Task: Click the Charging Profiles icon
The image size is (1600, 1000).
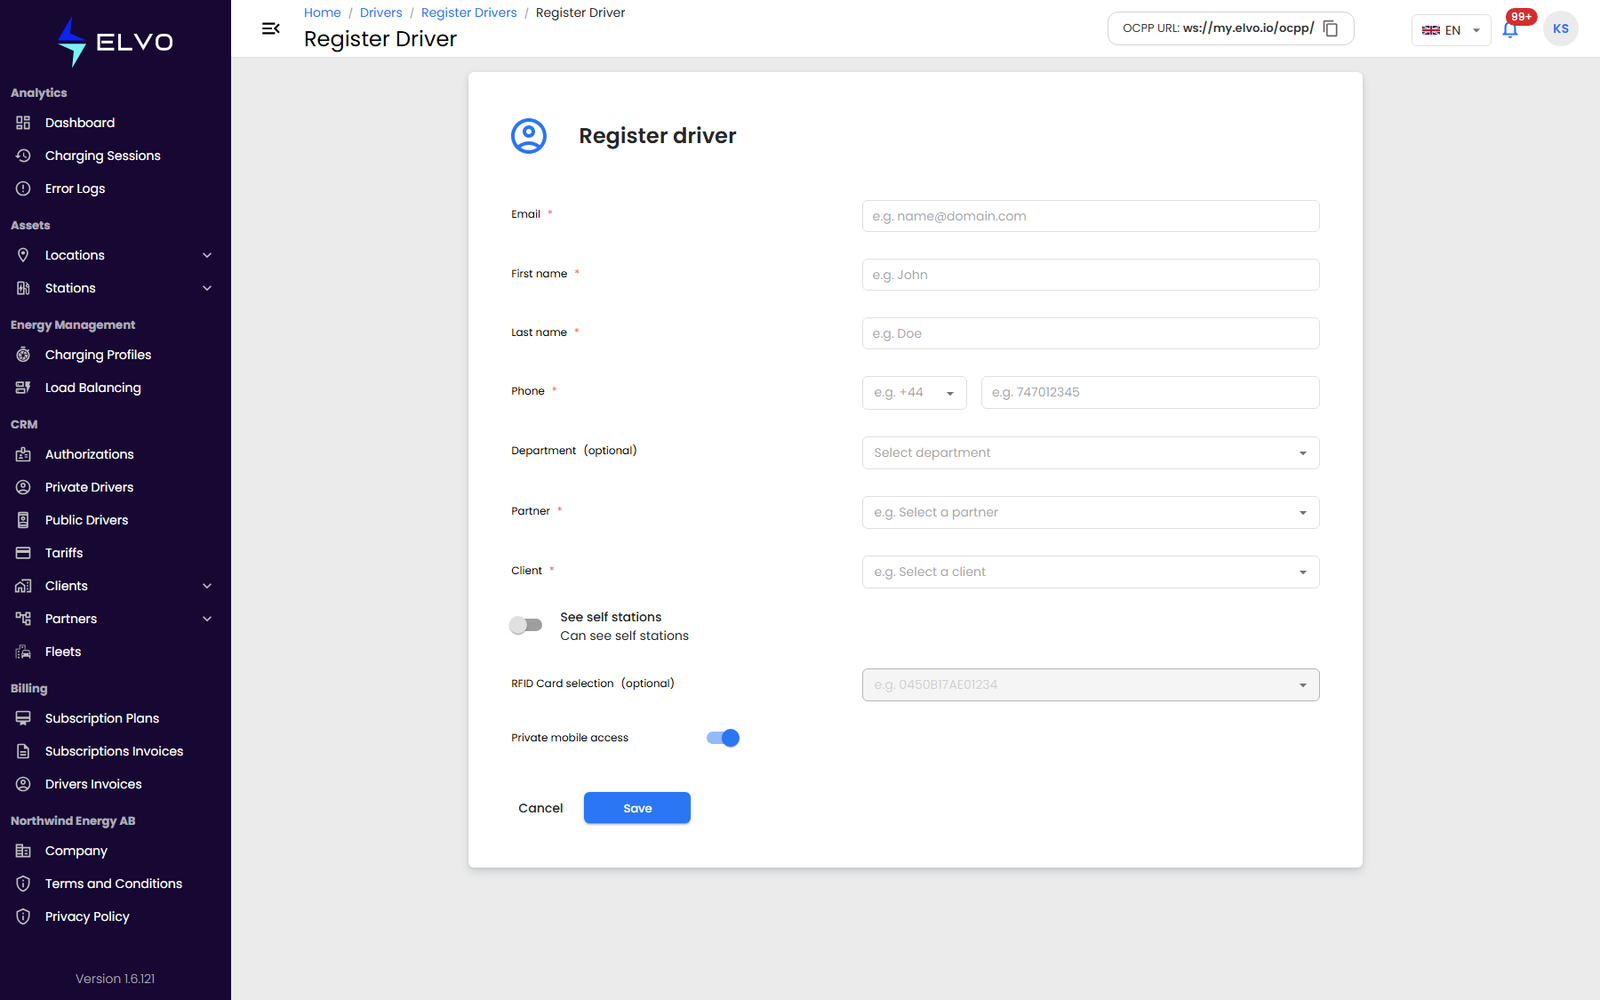Action: pyautogui.click(x=23, y=355)
